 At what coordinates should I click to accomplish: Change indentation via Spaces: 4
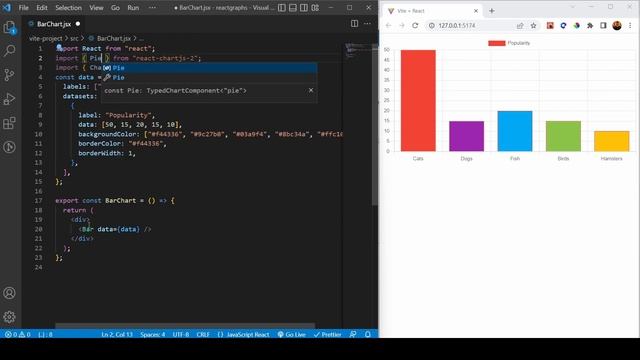tap(153, 334)
